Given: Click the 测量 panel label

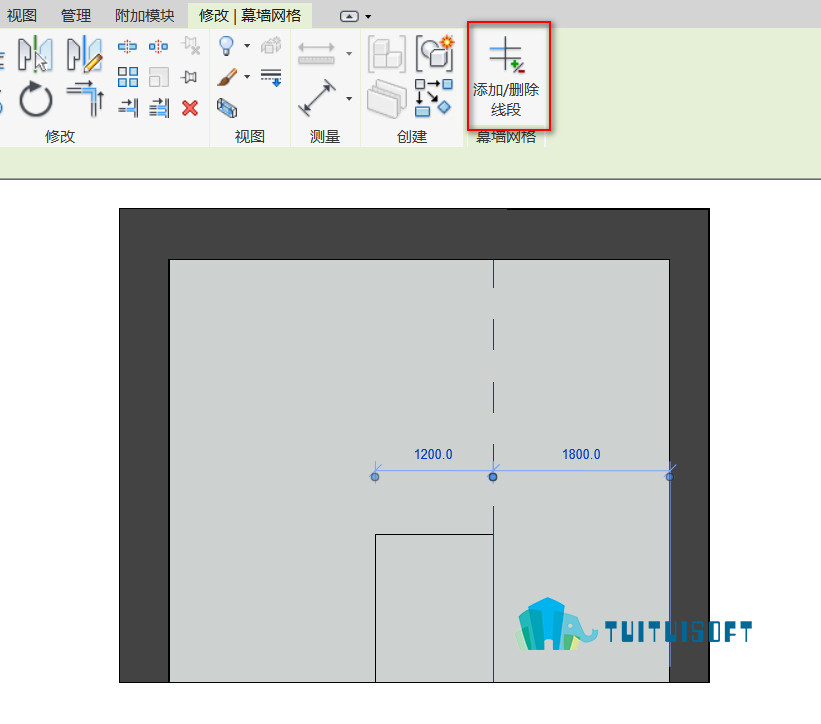Looking at the screenshot, I should point(325,137).
